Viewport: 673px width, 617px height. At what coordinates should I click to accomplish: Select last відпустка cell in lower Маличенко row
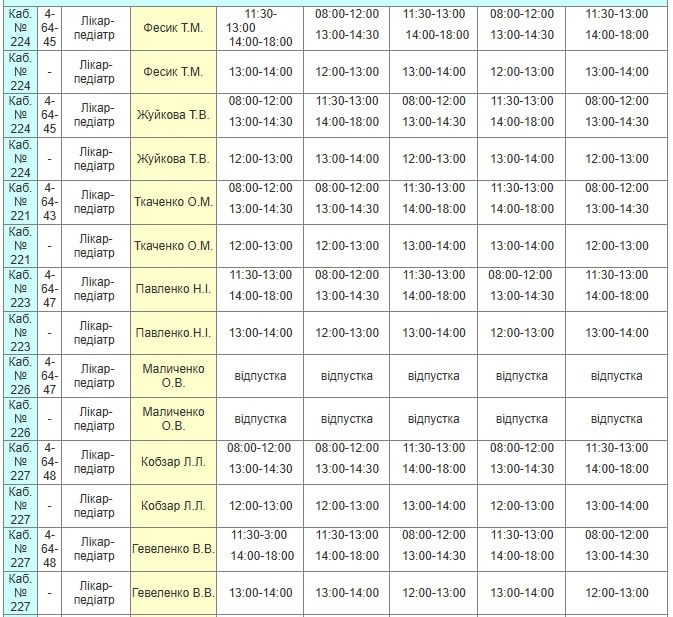click(616, 419)
